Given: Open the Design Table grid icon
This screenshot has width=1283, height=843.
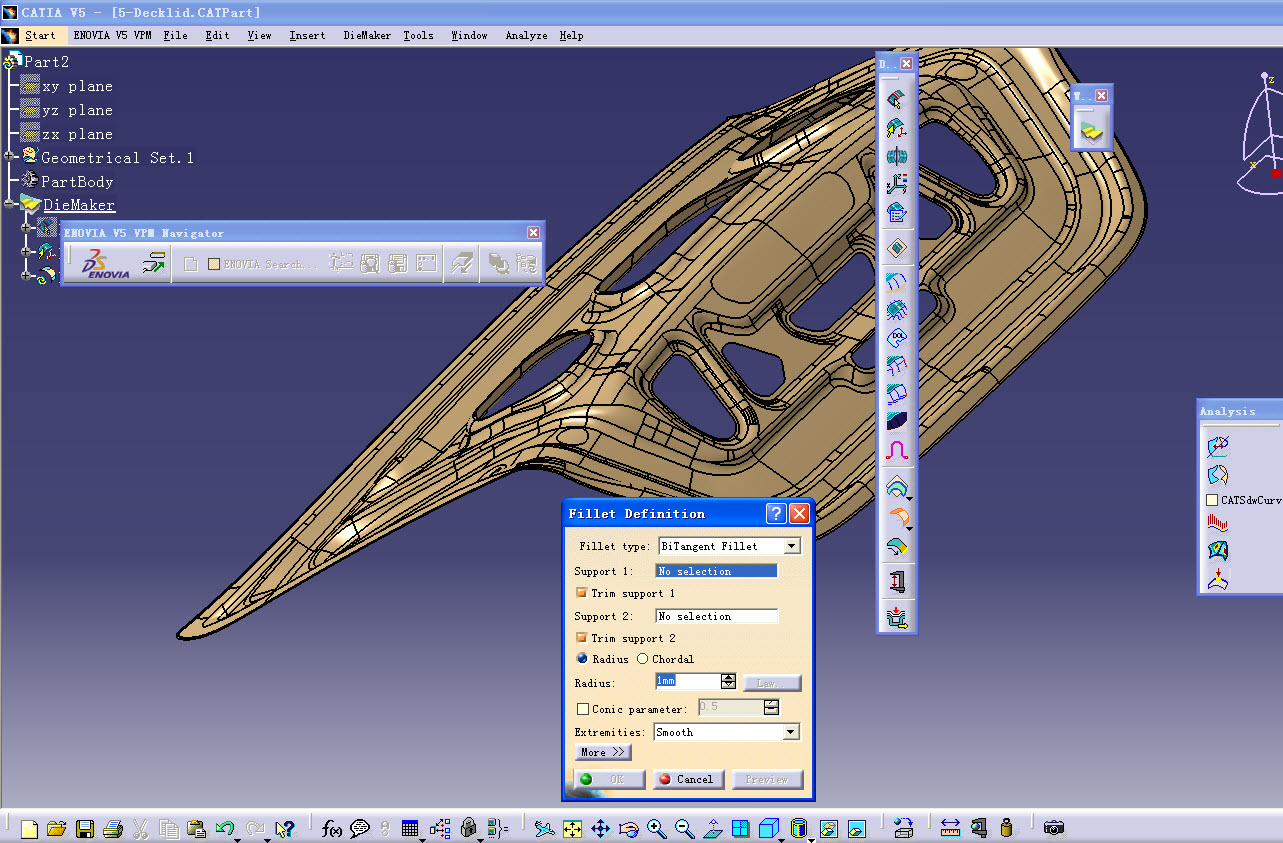Looking at the screenshot, I should click(410, 828).
